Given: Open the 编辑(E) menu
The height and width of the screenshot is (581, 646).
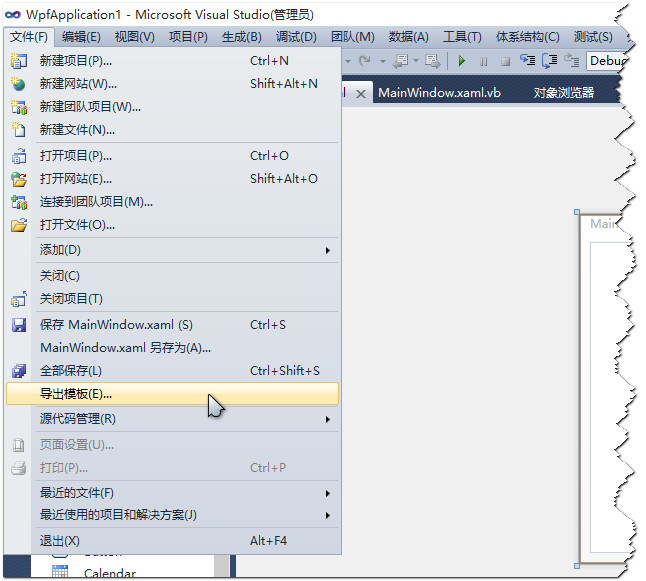Looking at the screenshot, I should 81,37.
